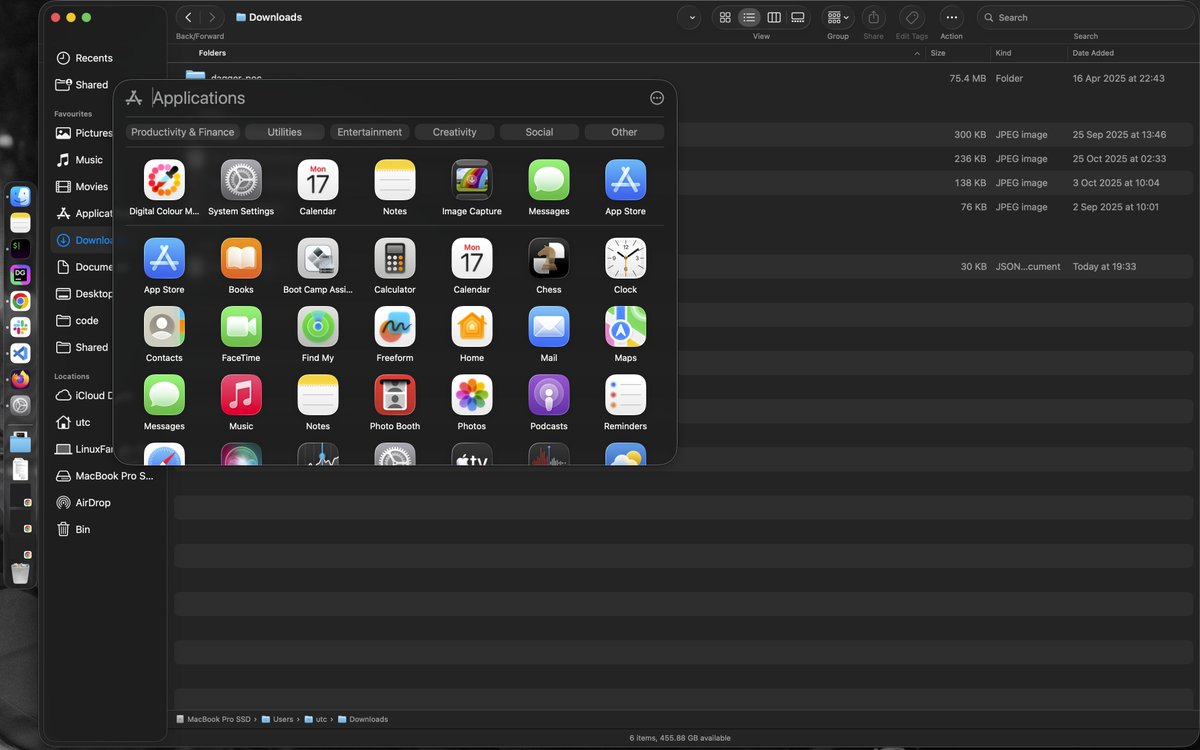
Task: Open the launcher's more options ellipsis button
Action: click(657, 98)
